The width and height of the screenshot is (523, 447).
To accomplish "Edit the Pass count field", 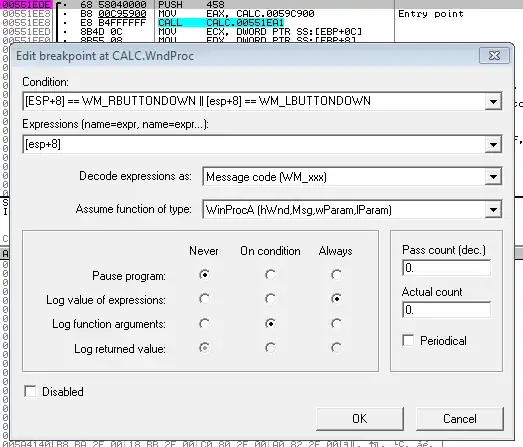I will [447, 268].
